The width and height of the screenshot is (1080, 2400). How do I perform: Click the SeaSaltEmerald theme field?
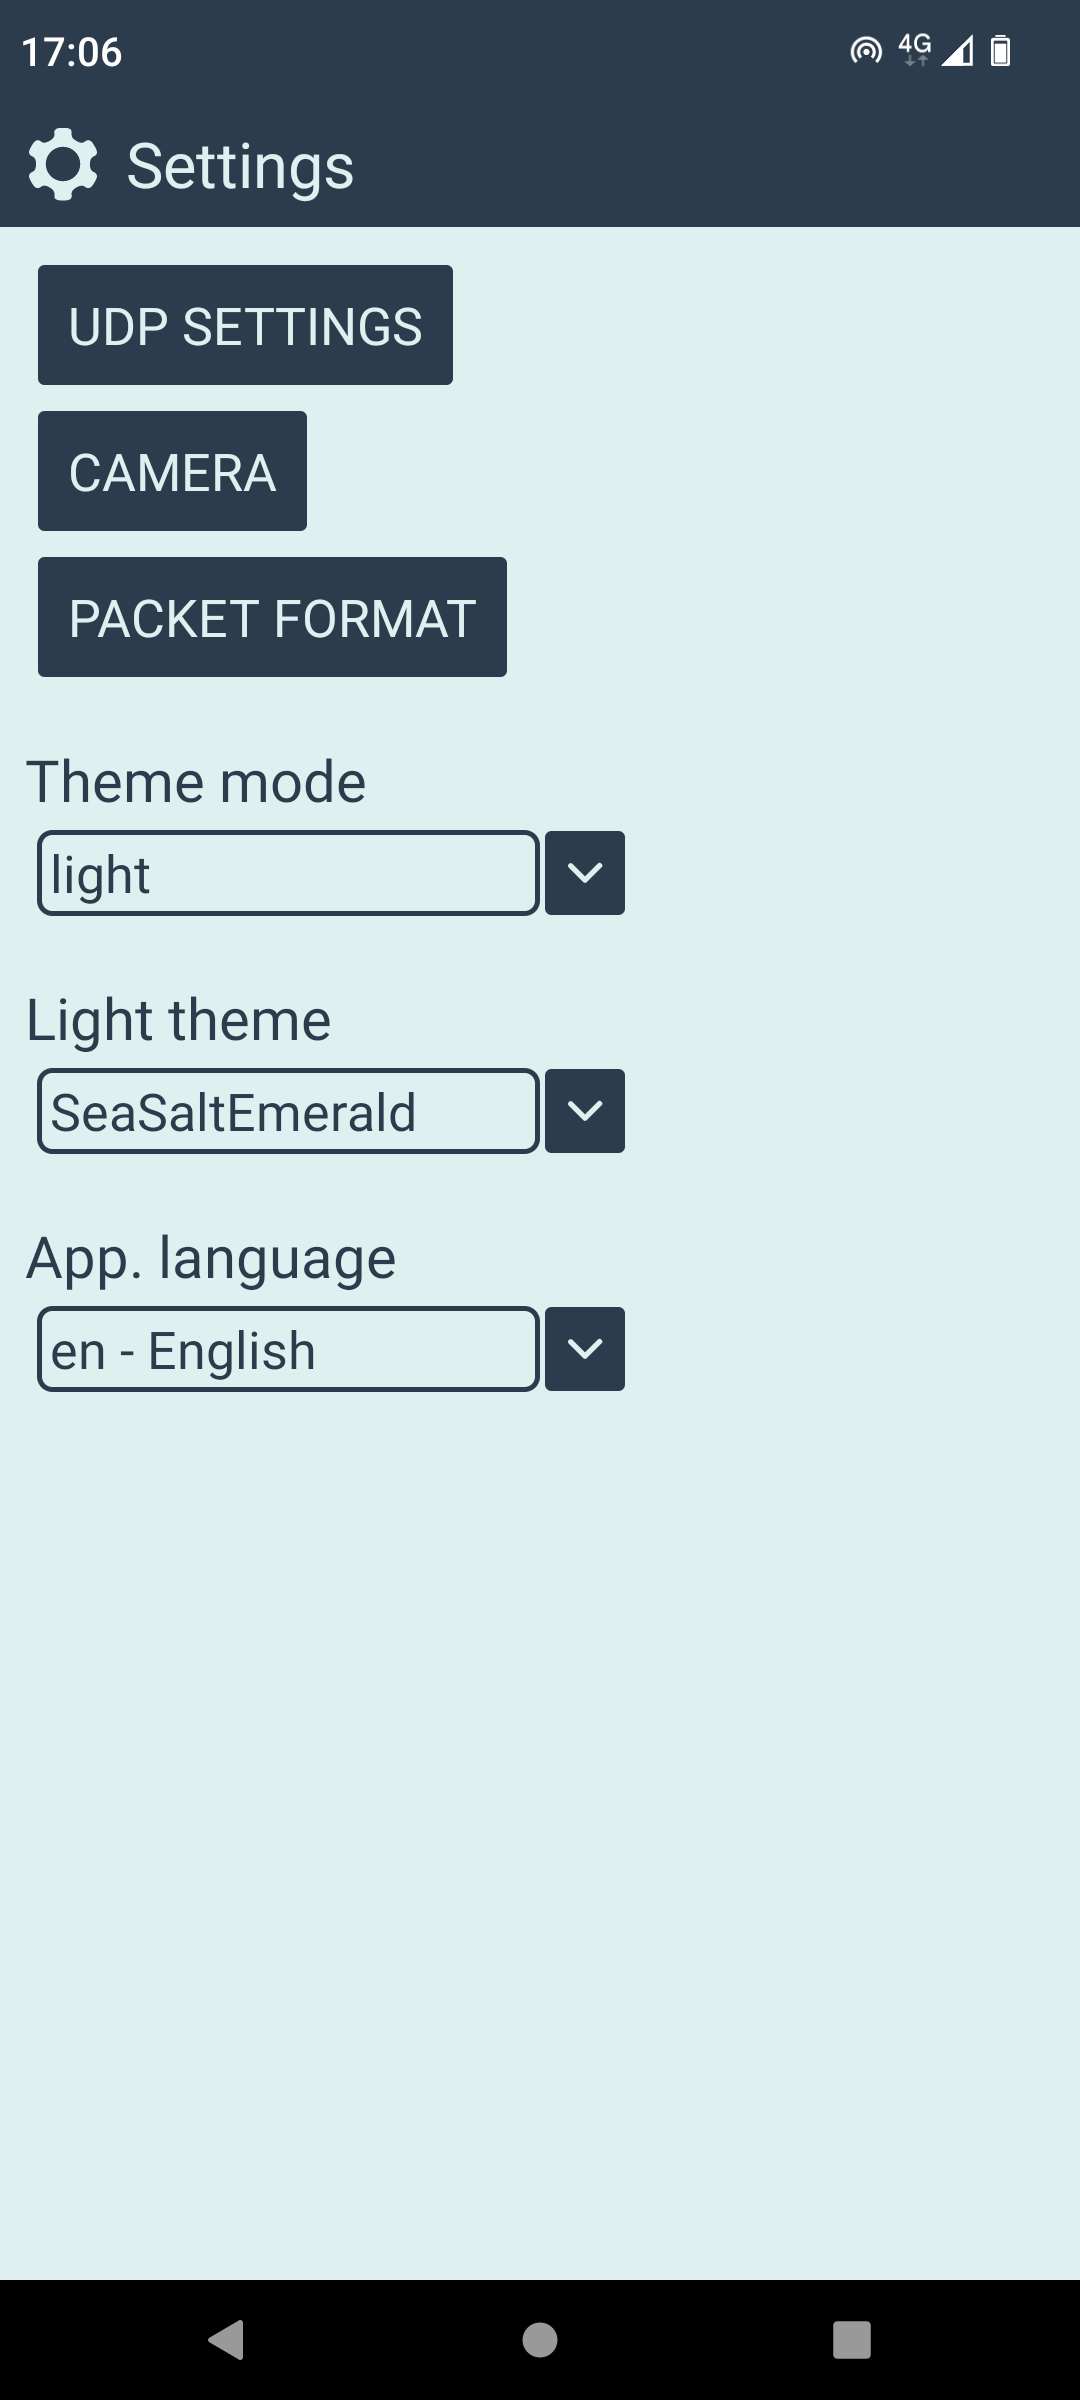288,1111
